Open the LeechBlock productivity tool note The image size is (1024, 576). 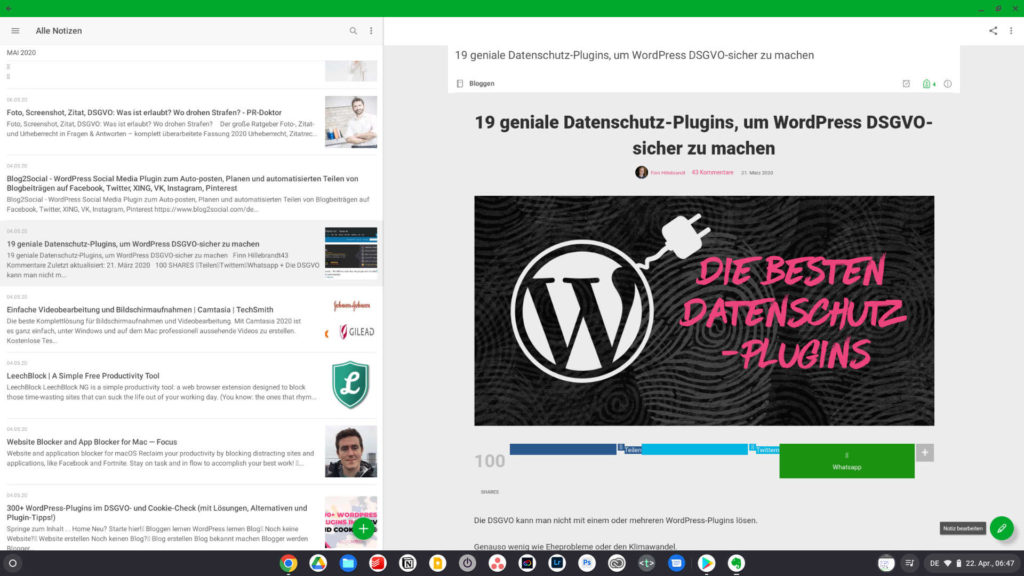191,386
